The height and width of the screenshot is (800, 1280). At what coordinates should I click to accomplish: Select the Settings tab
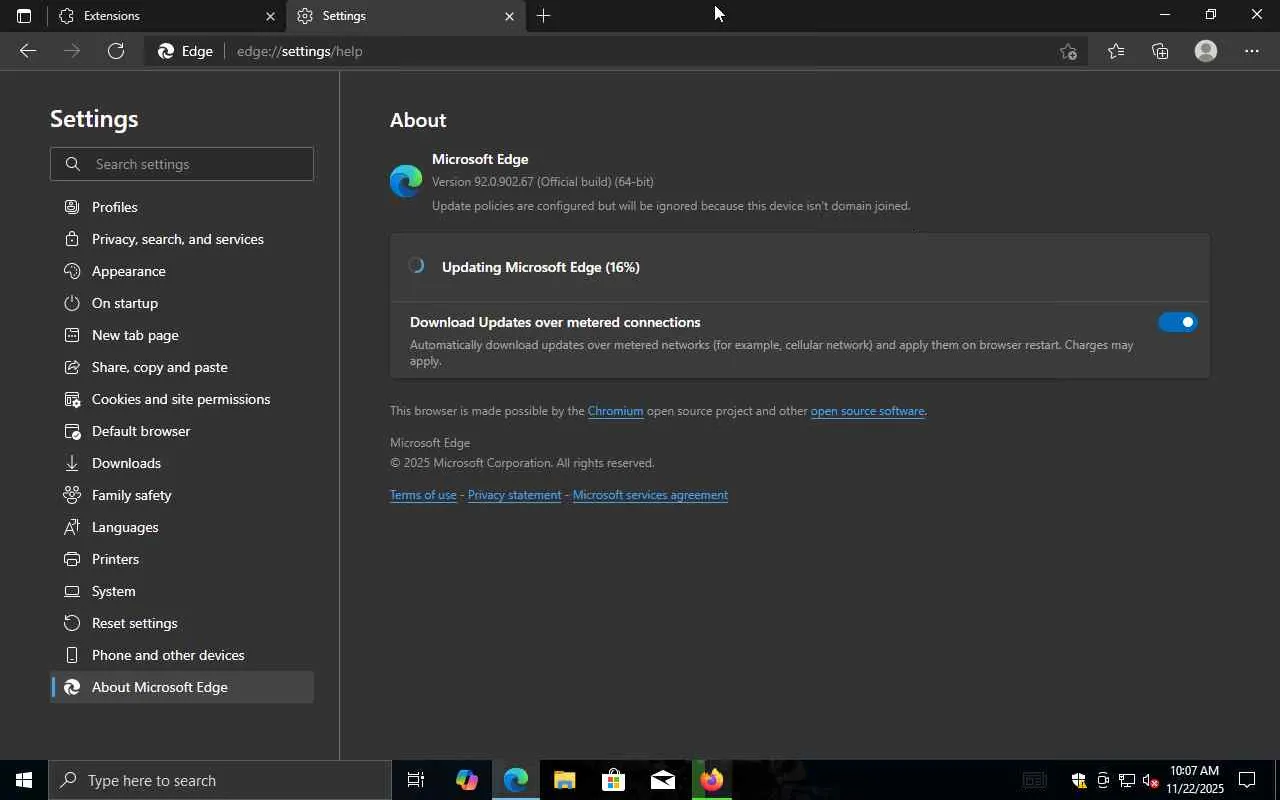406,16
